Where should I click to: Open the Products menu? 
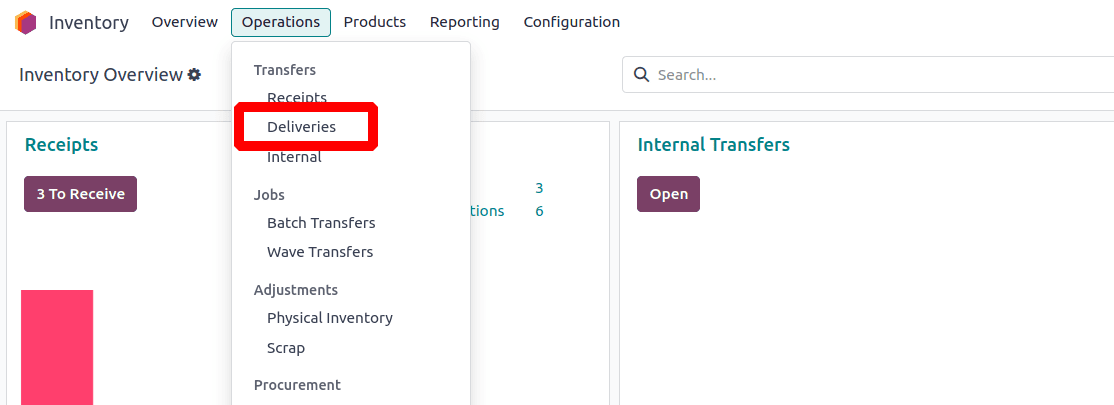pyautogui.click(x=374, y=22)
